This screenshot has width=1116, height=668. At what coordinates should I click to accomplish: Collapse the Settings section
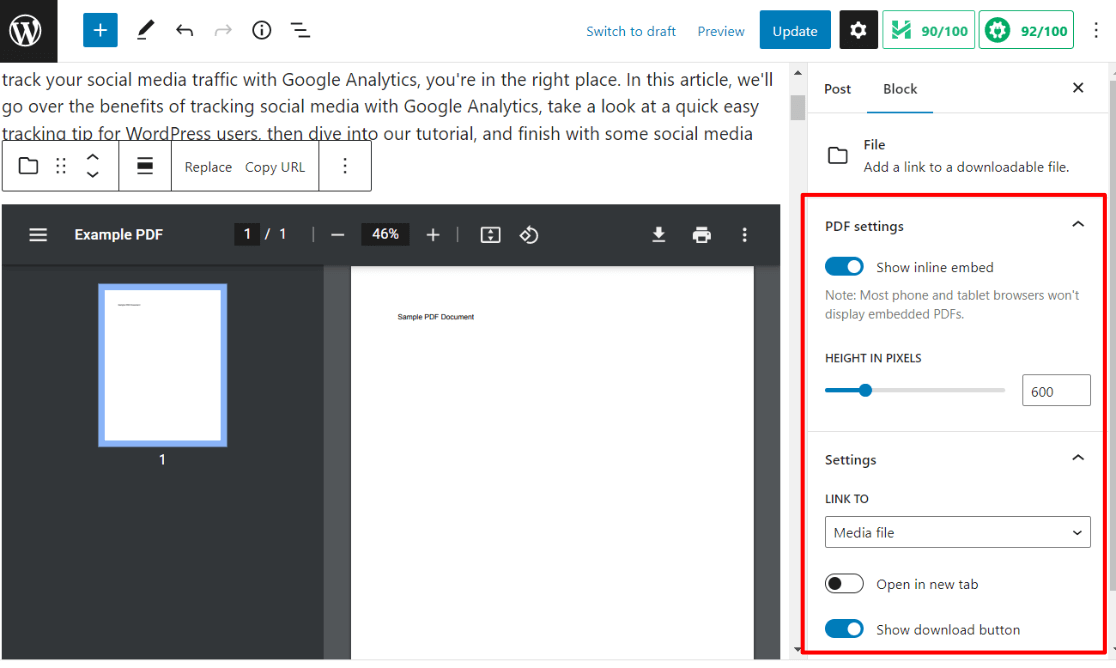point(1077,457)
